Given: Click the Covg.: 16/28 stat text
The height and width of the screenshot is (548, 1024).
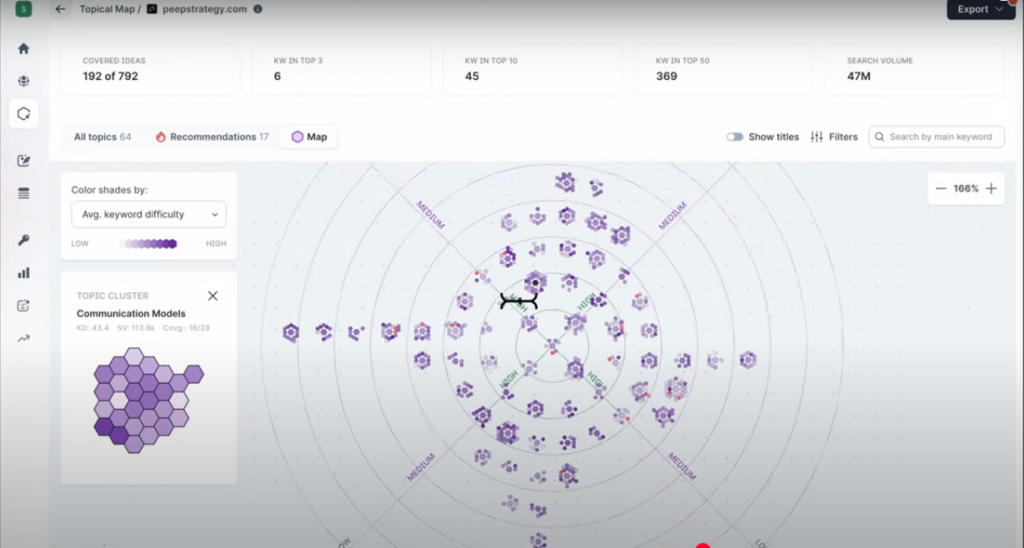Looking at the screenshot, I should coord(186,328).
